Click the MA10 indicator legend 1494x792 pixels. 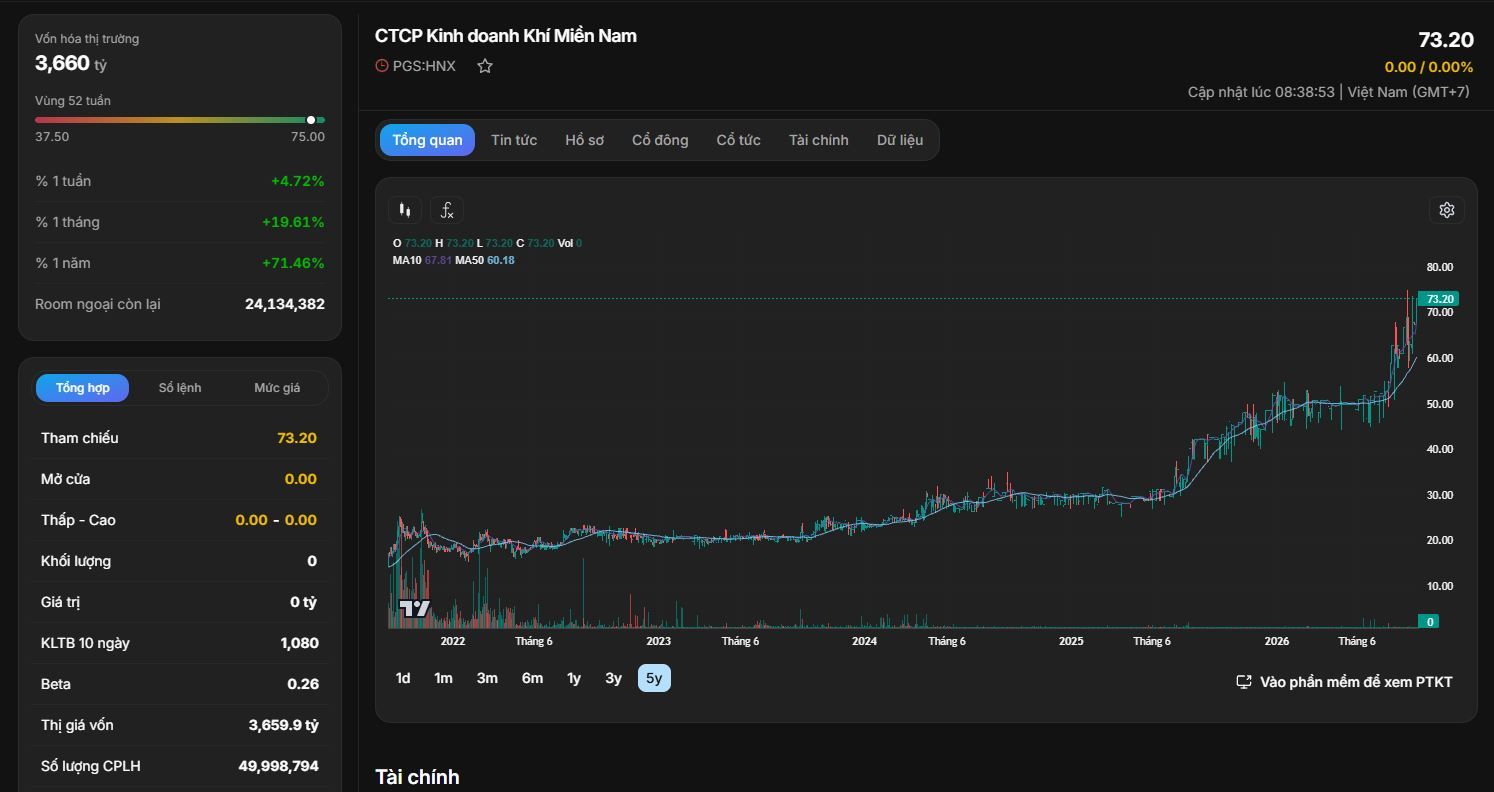422,260
